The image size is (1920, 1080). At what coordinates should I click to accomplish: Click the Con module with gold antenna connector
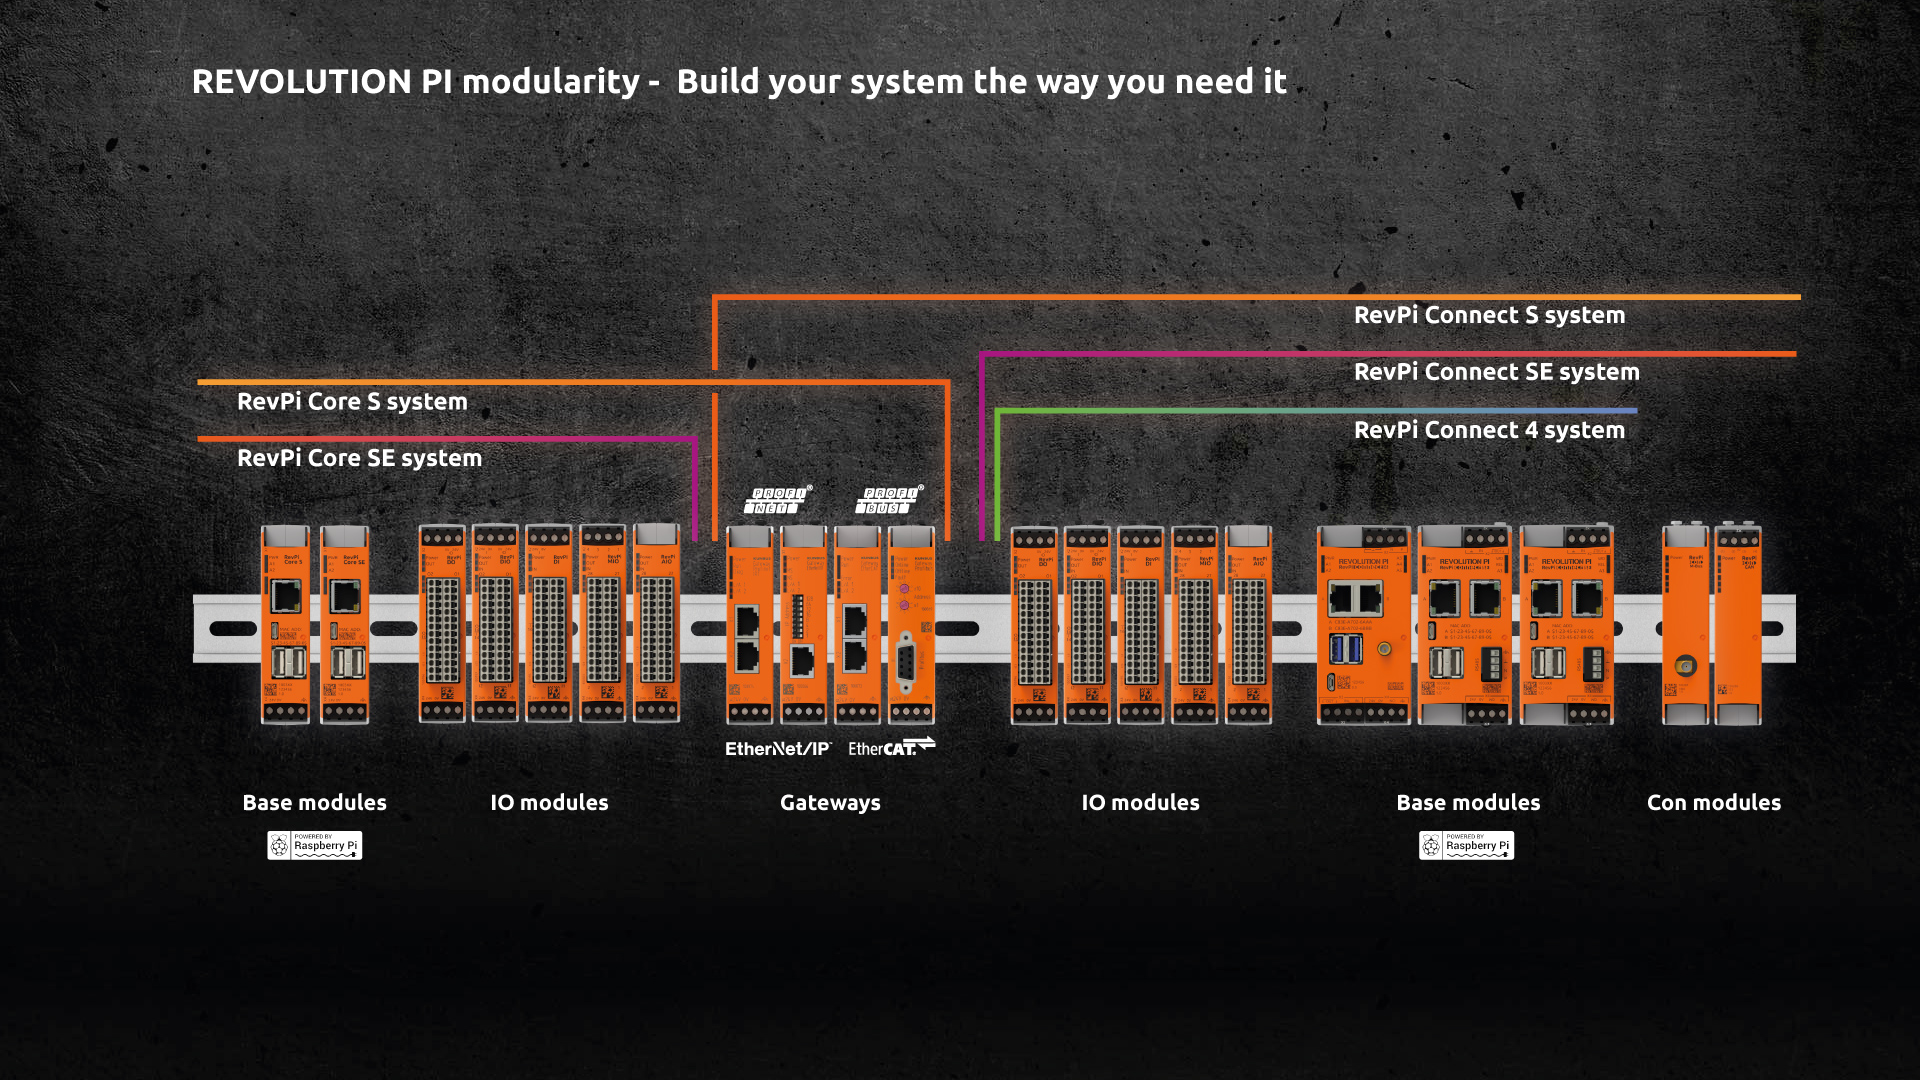tap(1686, 625)
